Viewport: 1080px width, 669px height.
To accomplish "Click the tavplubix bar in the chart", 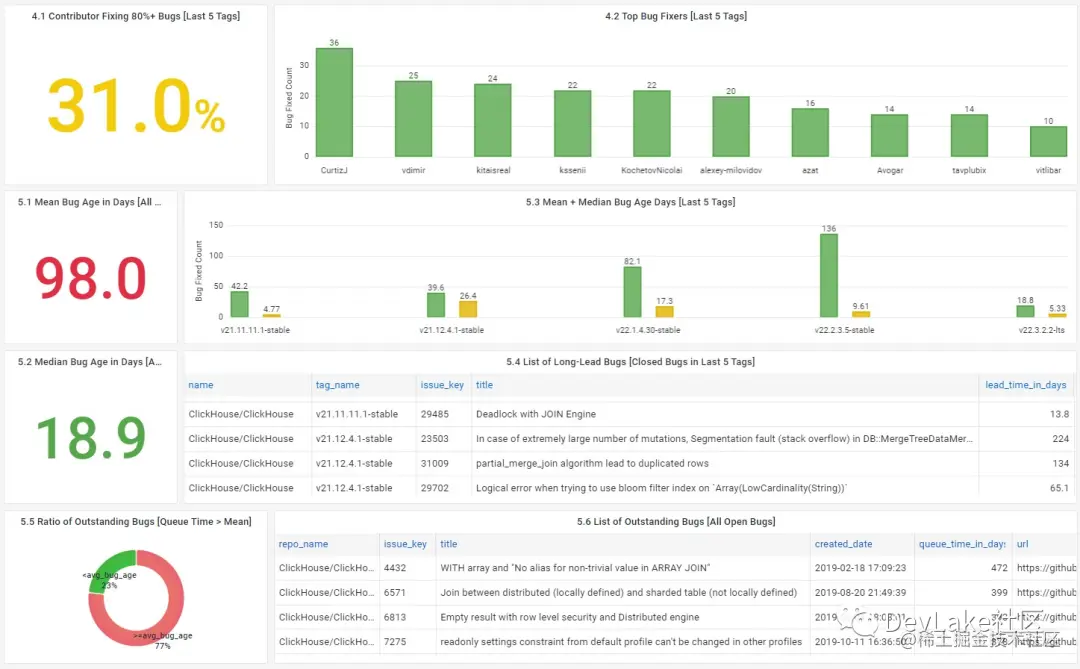I will coord(969,135).
